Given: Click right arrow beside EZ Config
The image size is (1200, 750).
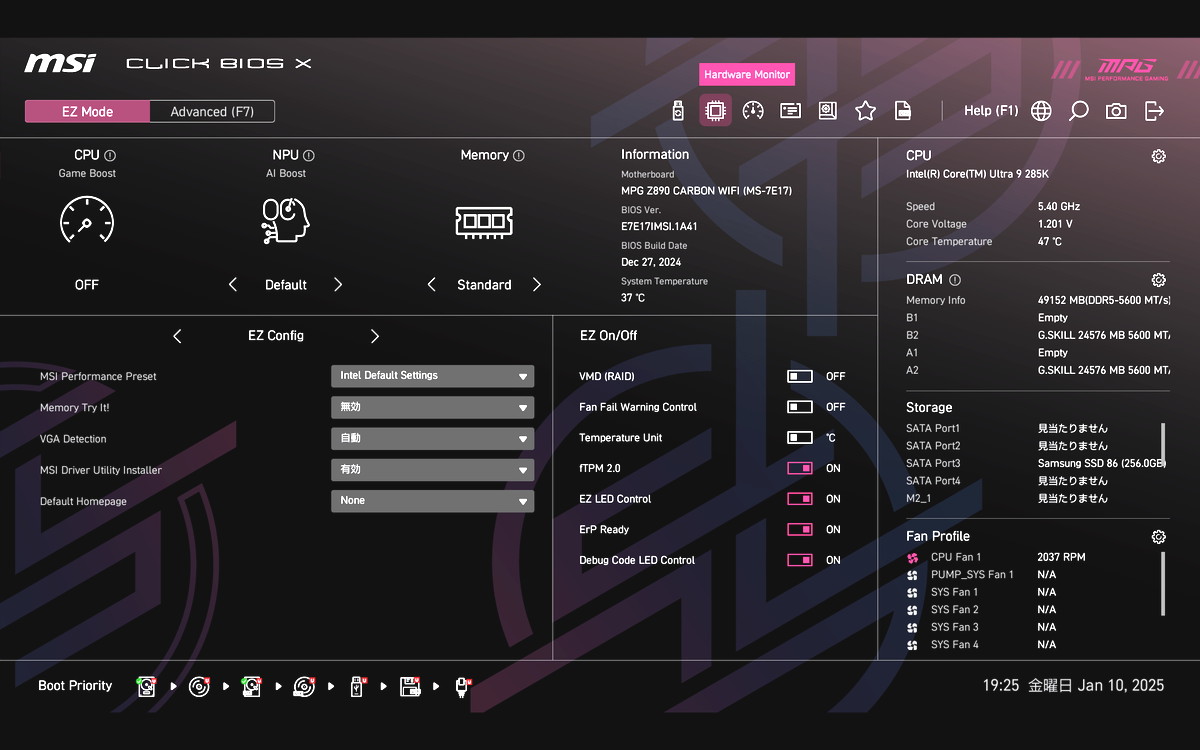Looking at the screenshot, I should 375,336.
